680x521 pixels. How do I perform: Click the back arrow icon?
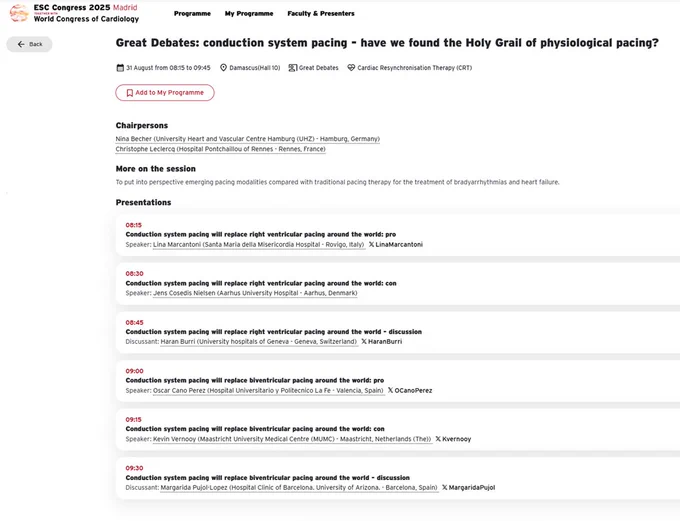[21, 44]
